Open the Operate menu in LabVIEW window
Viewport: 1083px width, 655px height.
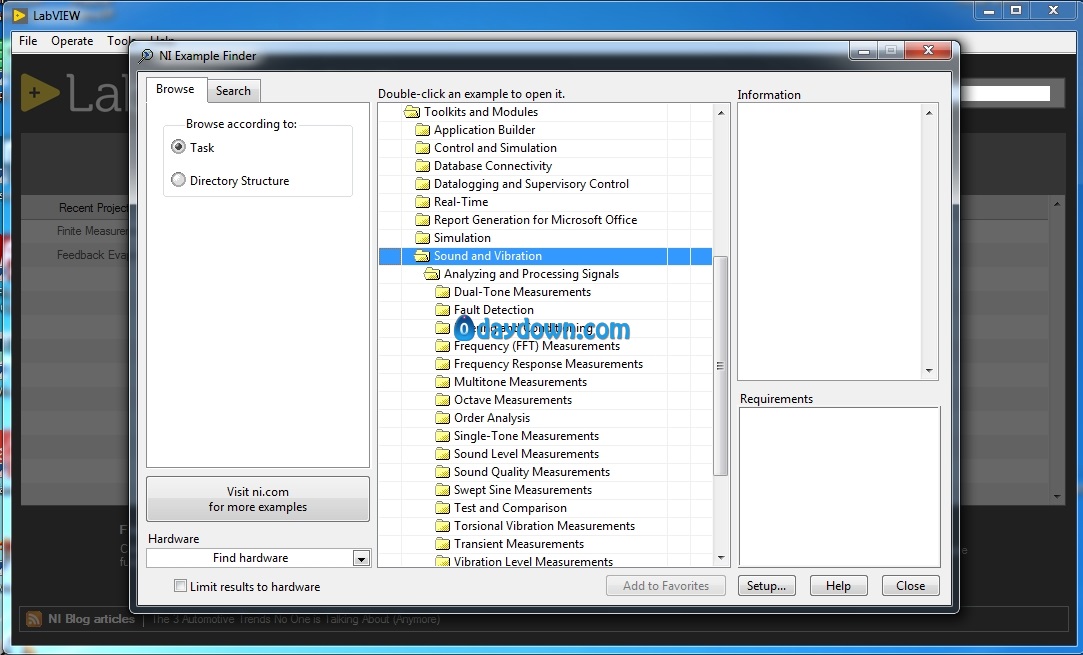[x=72, y=41]
